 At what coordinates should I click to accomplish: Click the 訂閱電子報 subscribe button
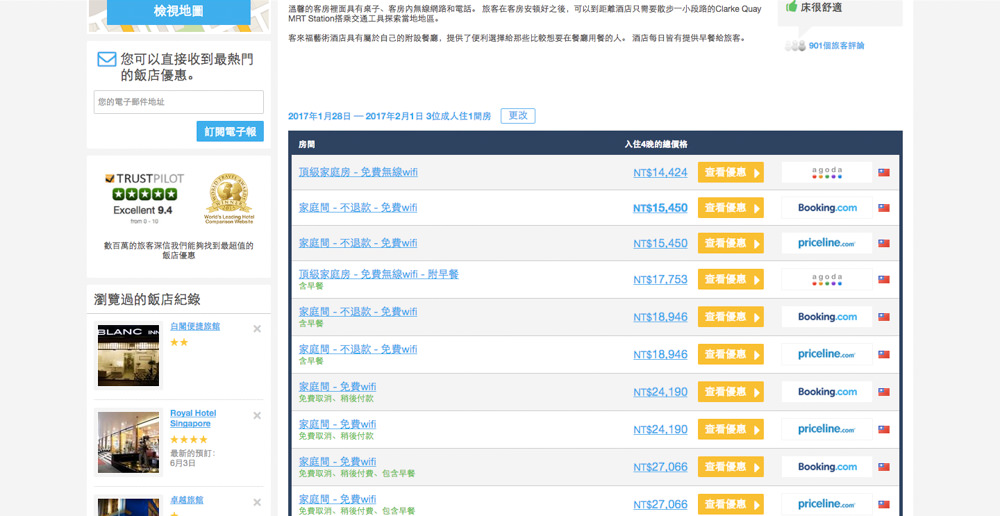tap(230, 131)
